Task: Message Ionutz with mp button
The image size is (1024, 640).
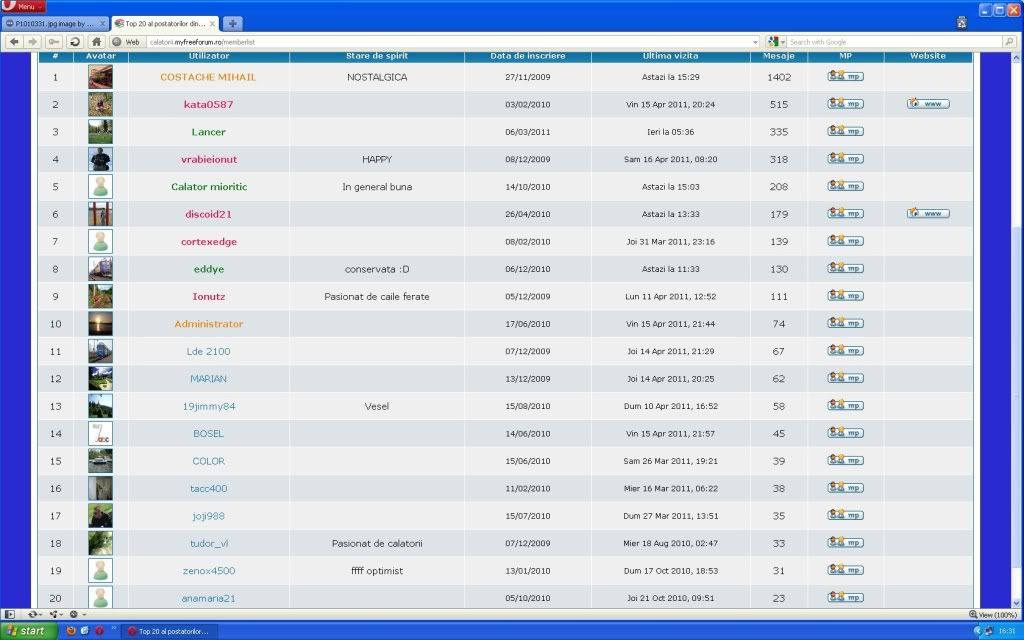Action: (x=846, y=296)
